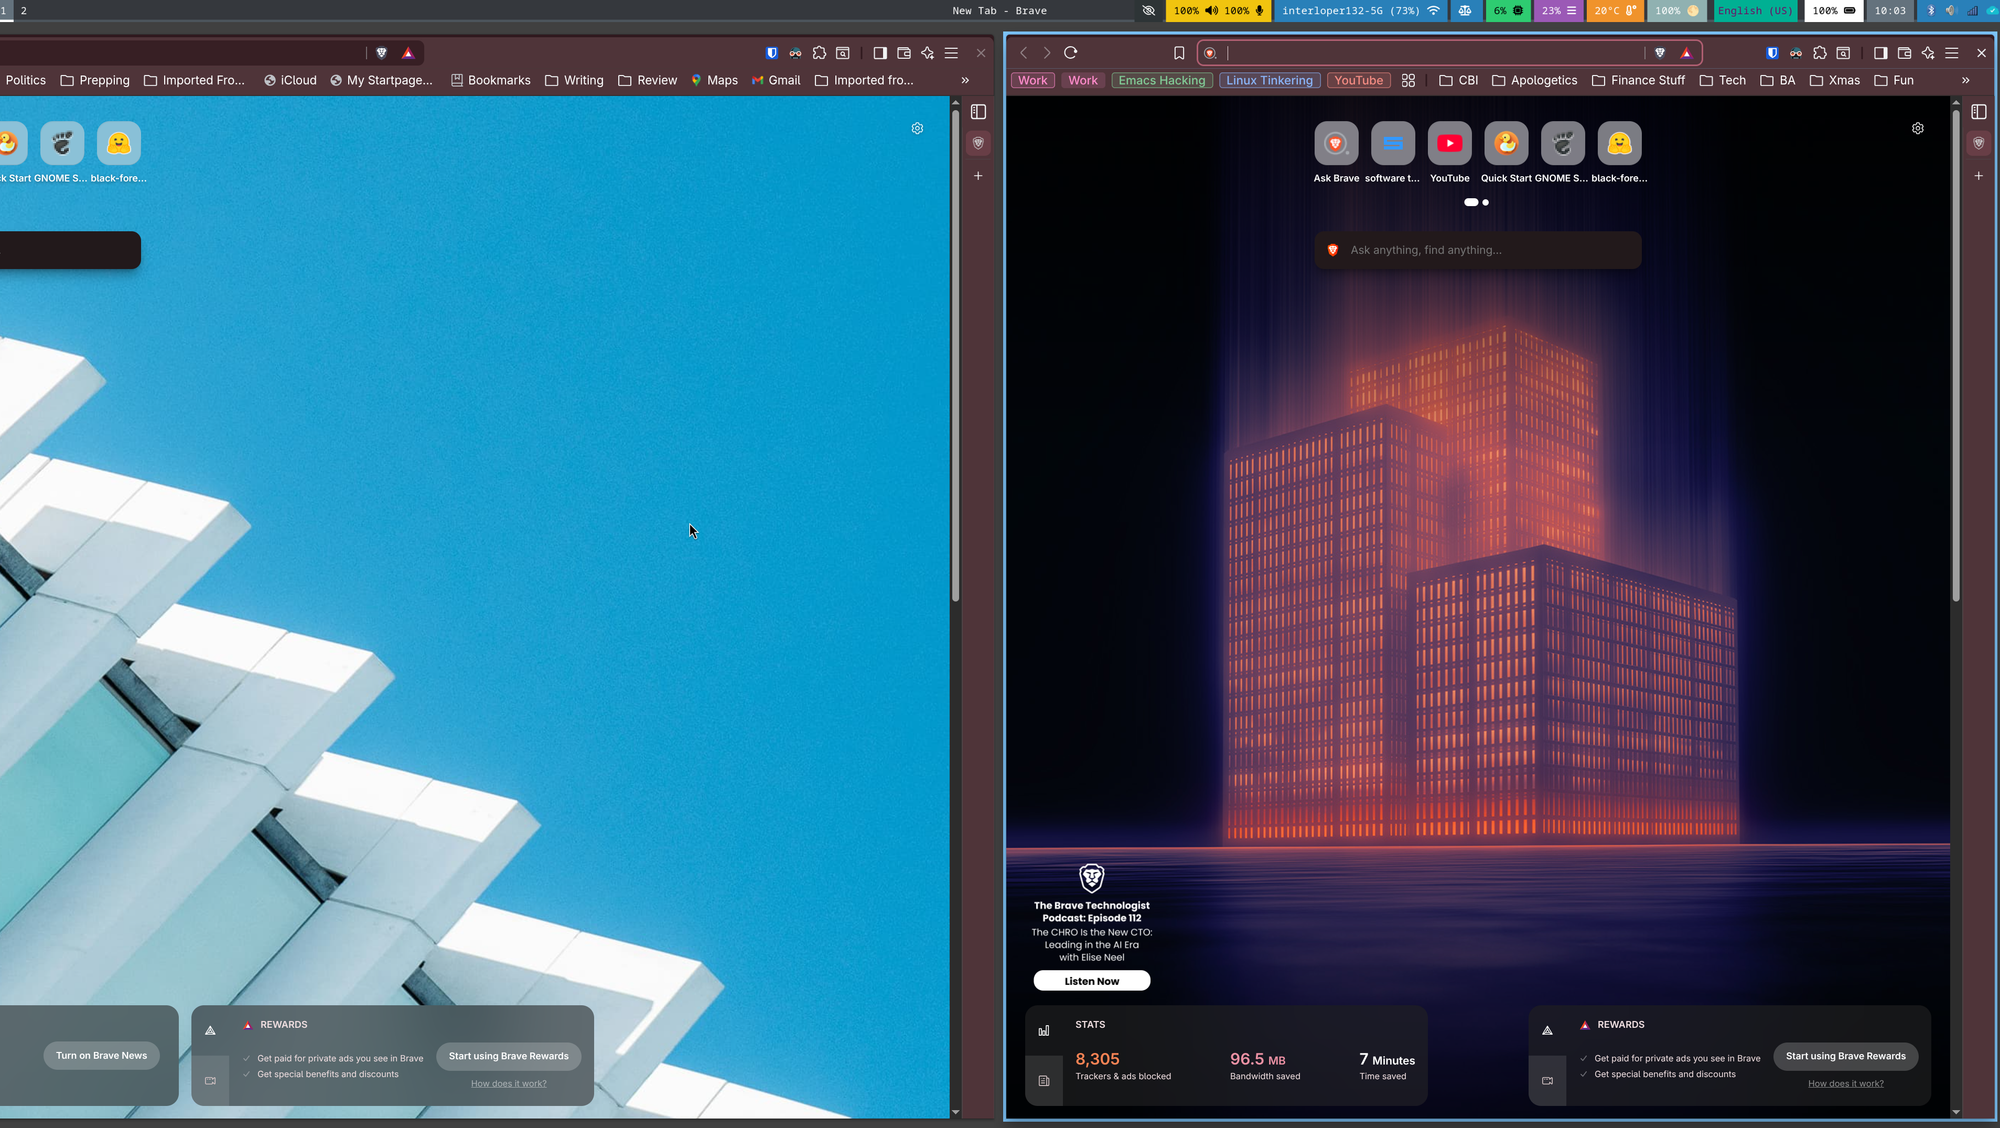Click the Ask anything search field
Image resolution: width=2000 pixels, height=1128 pixels.
[1477, 250]
